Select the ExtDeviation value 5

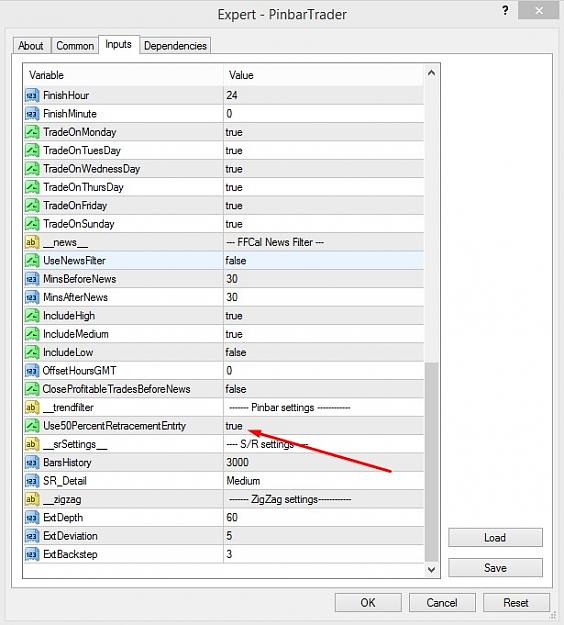[x=229, y=536]
